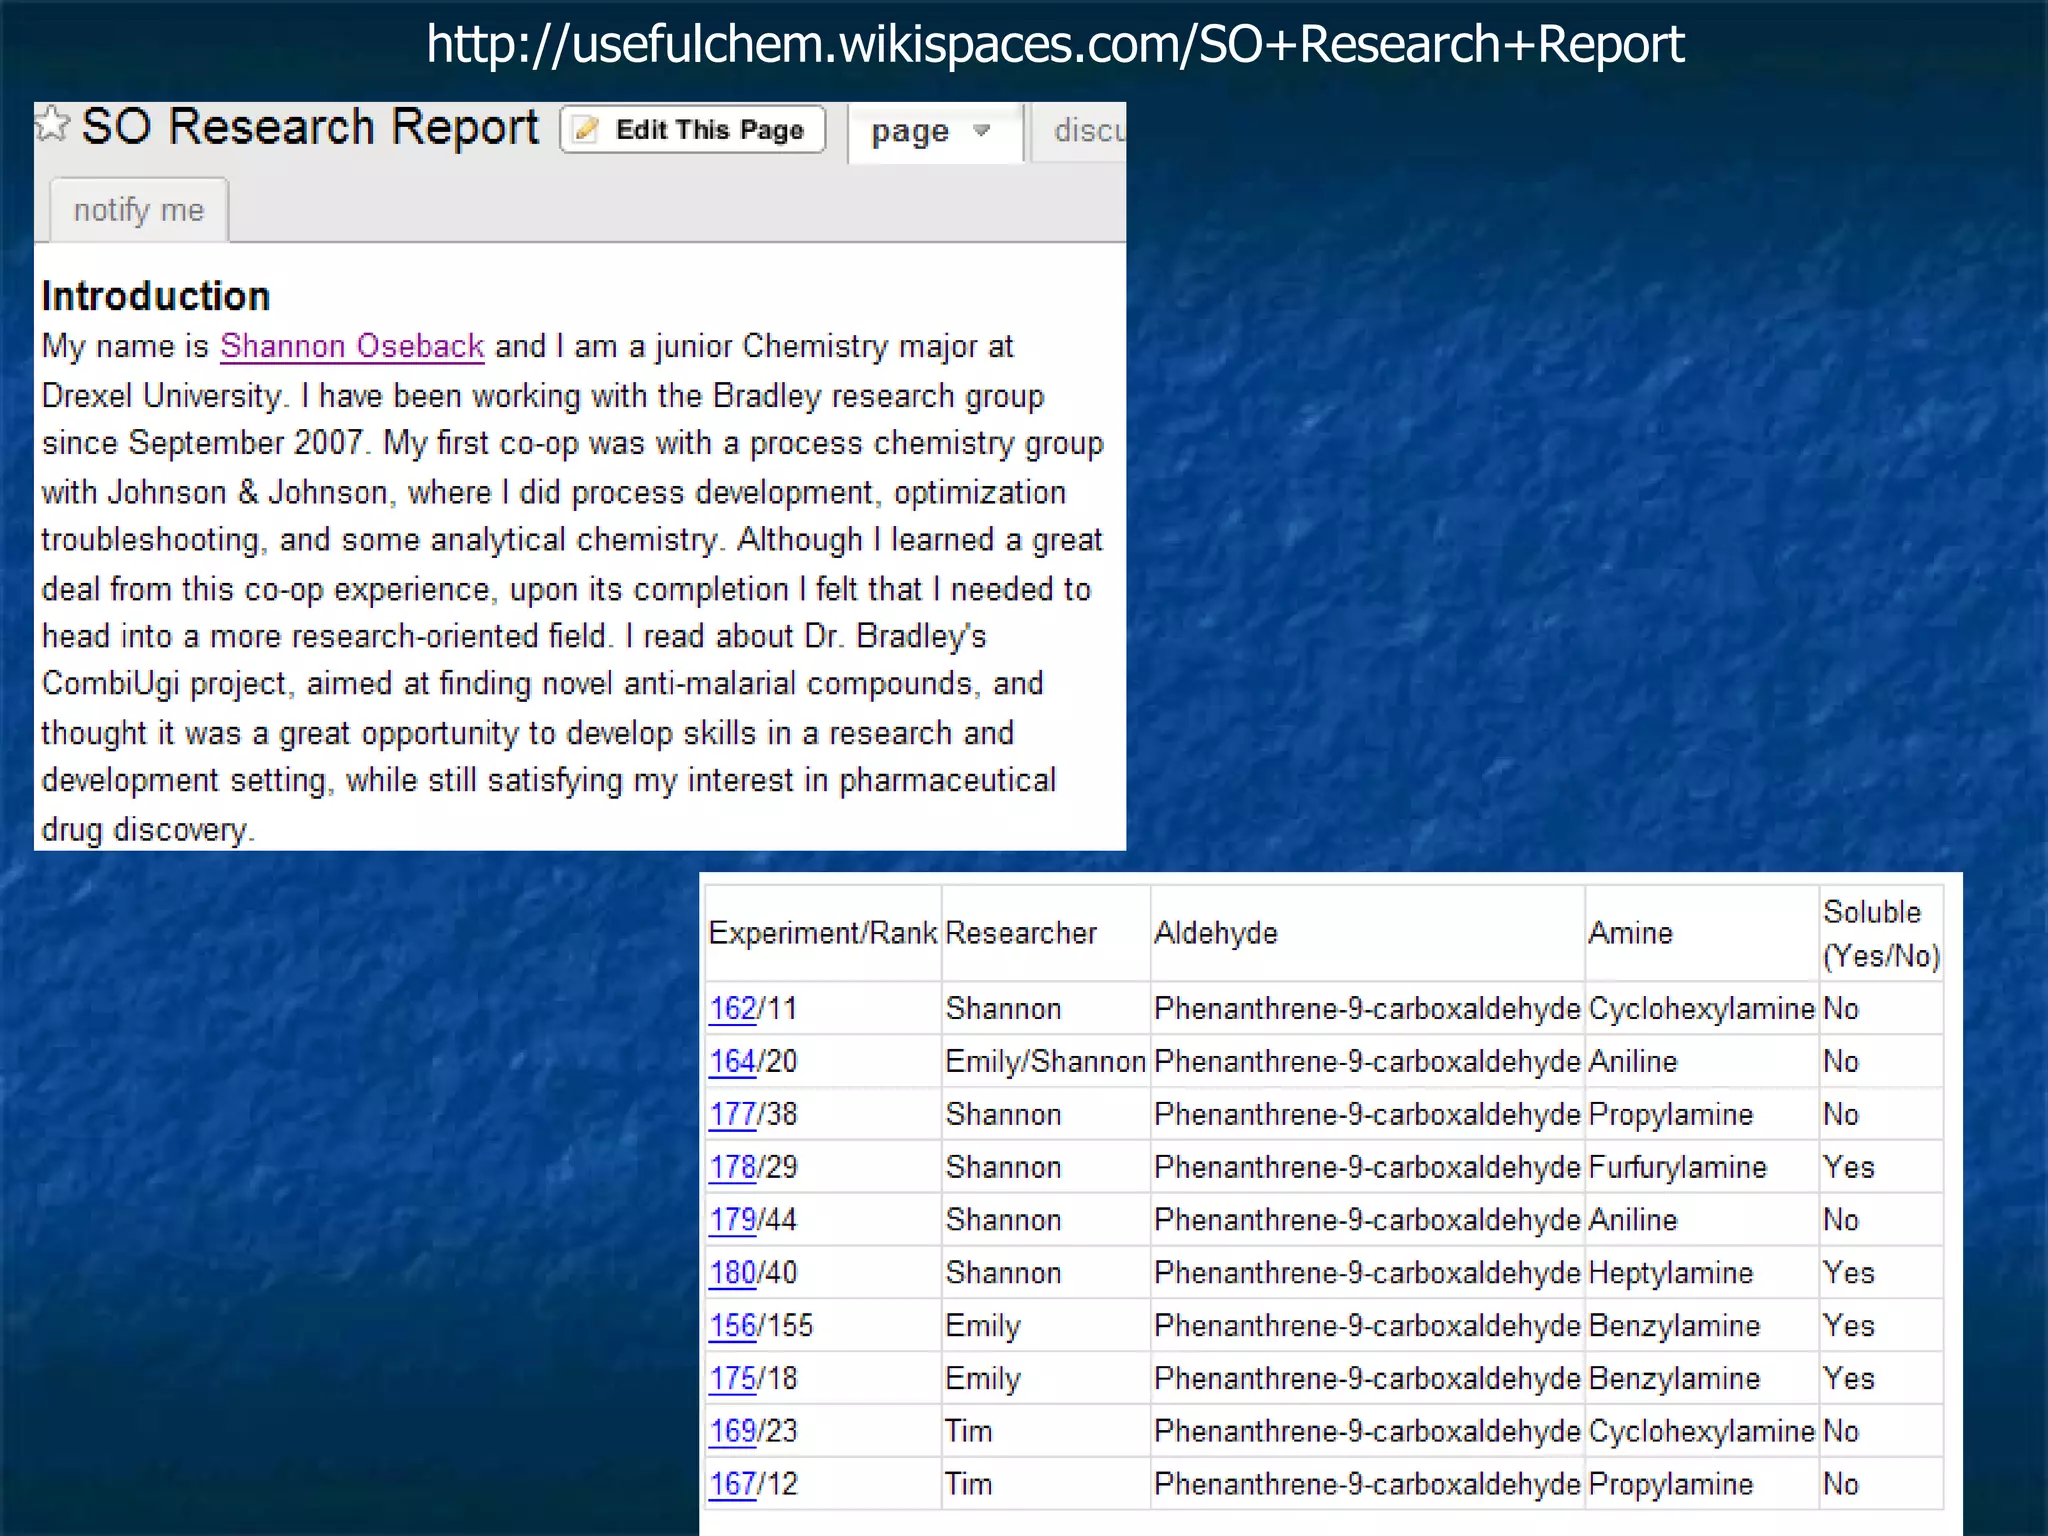Click Yes solubility in experiment 180 row
Screen dimensions: 2048x1536
tap(1849, 1273)
